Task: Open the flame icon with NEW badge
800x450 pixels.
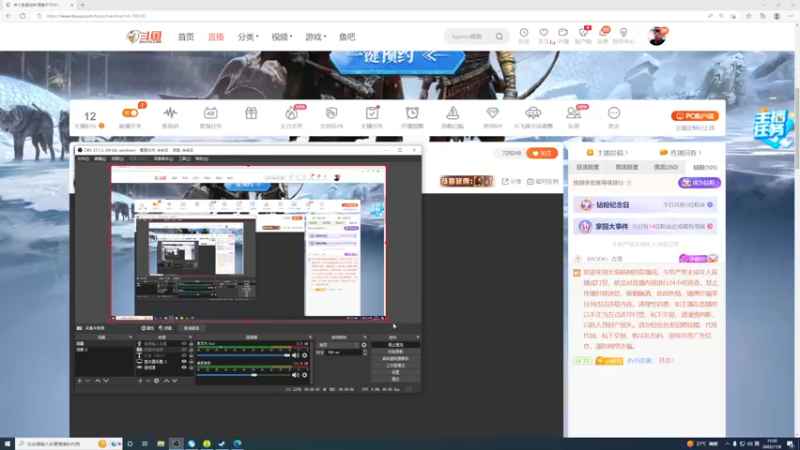Action: (291, 113)
